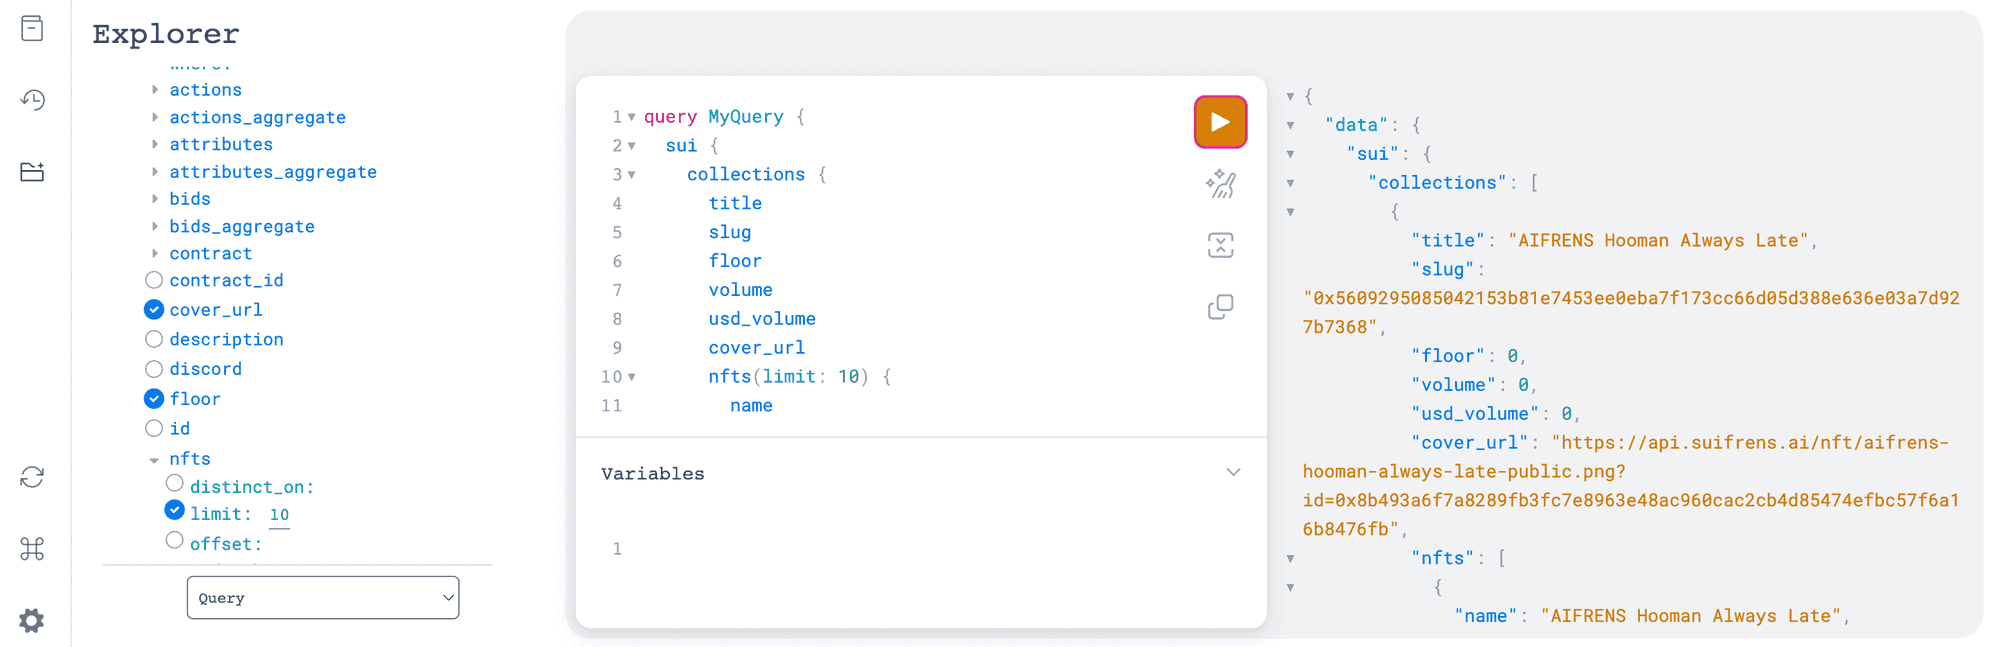Show the query history icon
This screenshot has height=647, width=2000.
click(x=32, y=100)
